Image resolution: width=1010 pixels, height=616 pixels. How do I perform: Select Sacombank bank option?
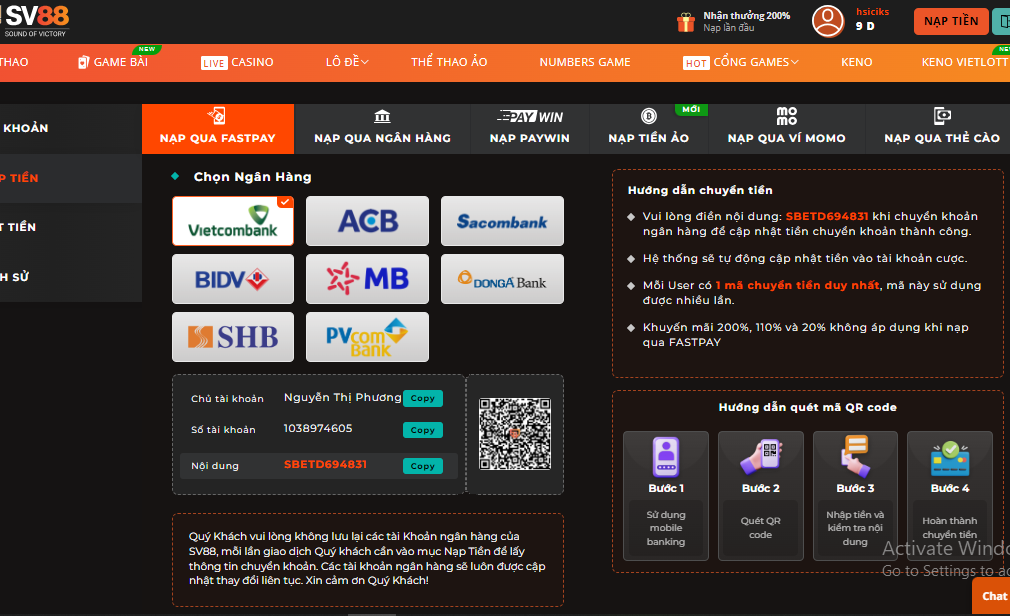(x=502, y=221)
